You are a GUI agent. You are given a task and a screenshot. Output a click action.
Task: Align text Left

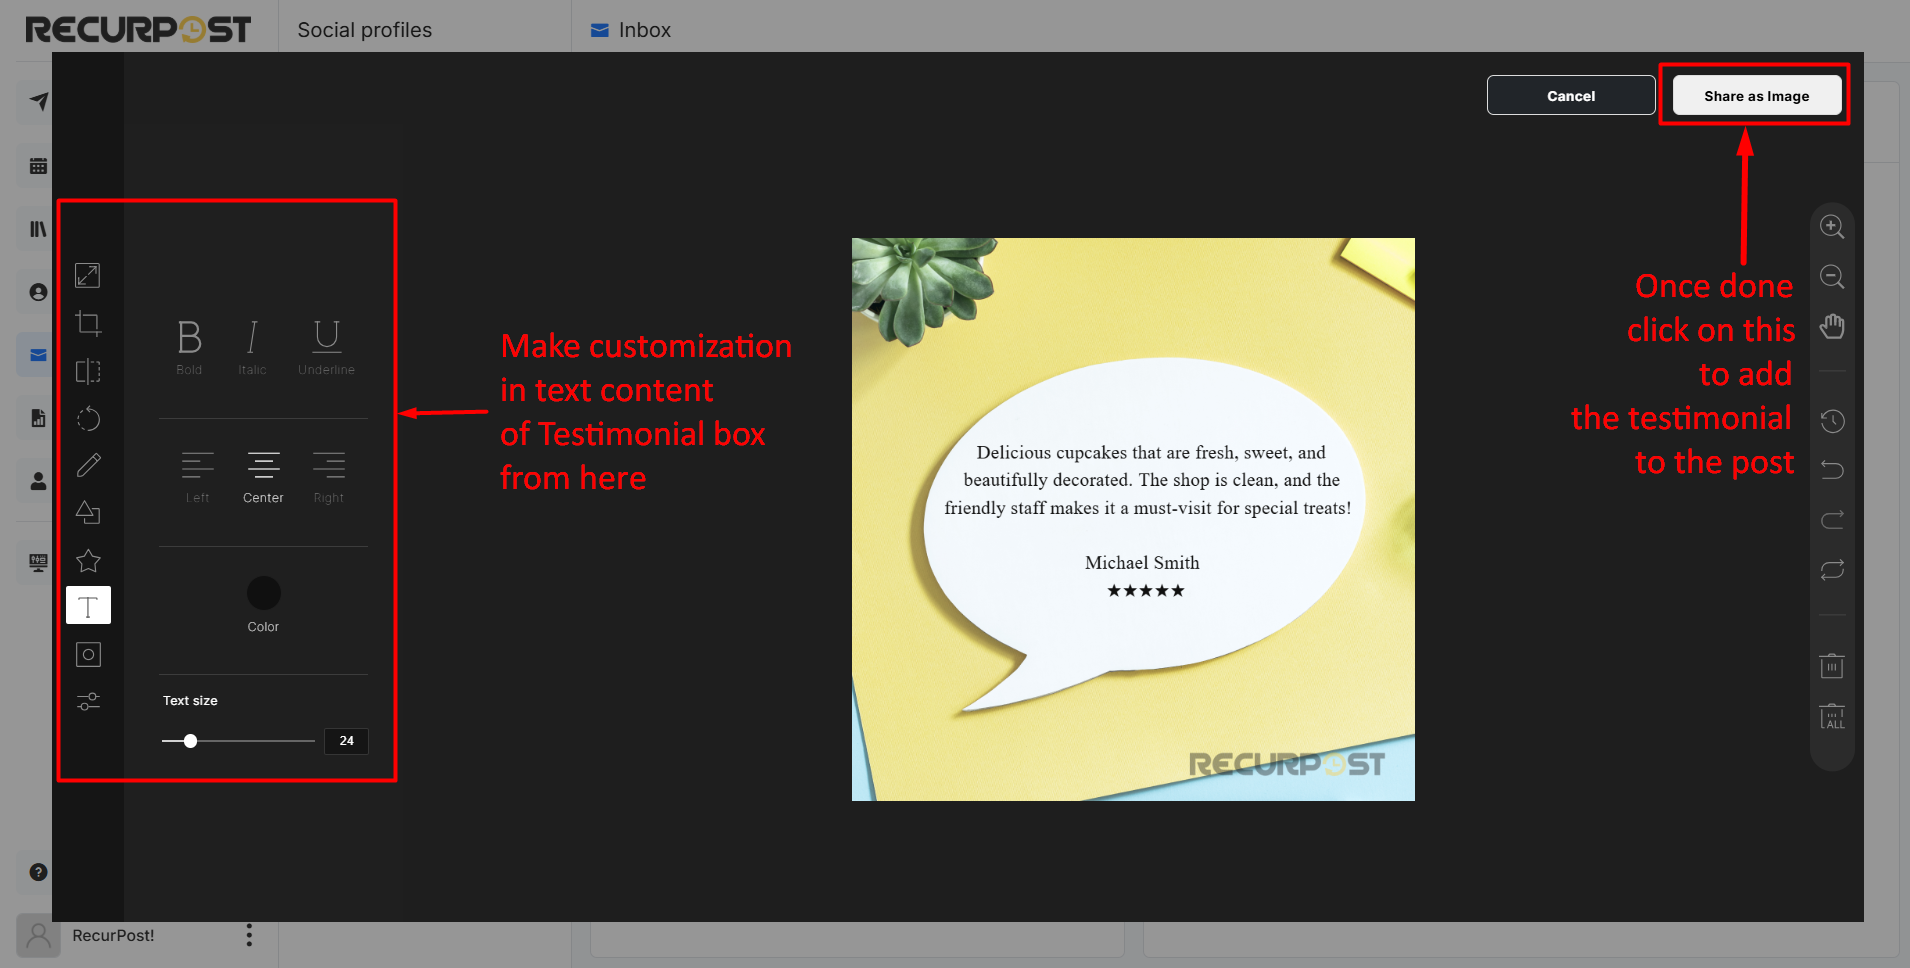pos(198,477)
